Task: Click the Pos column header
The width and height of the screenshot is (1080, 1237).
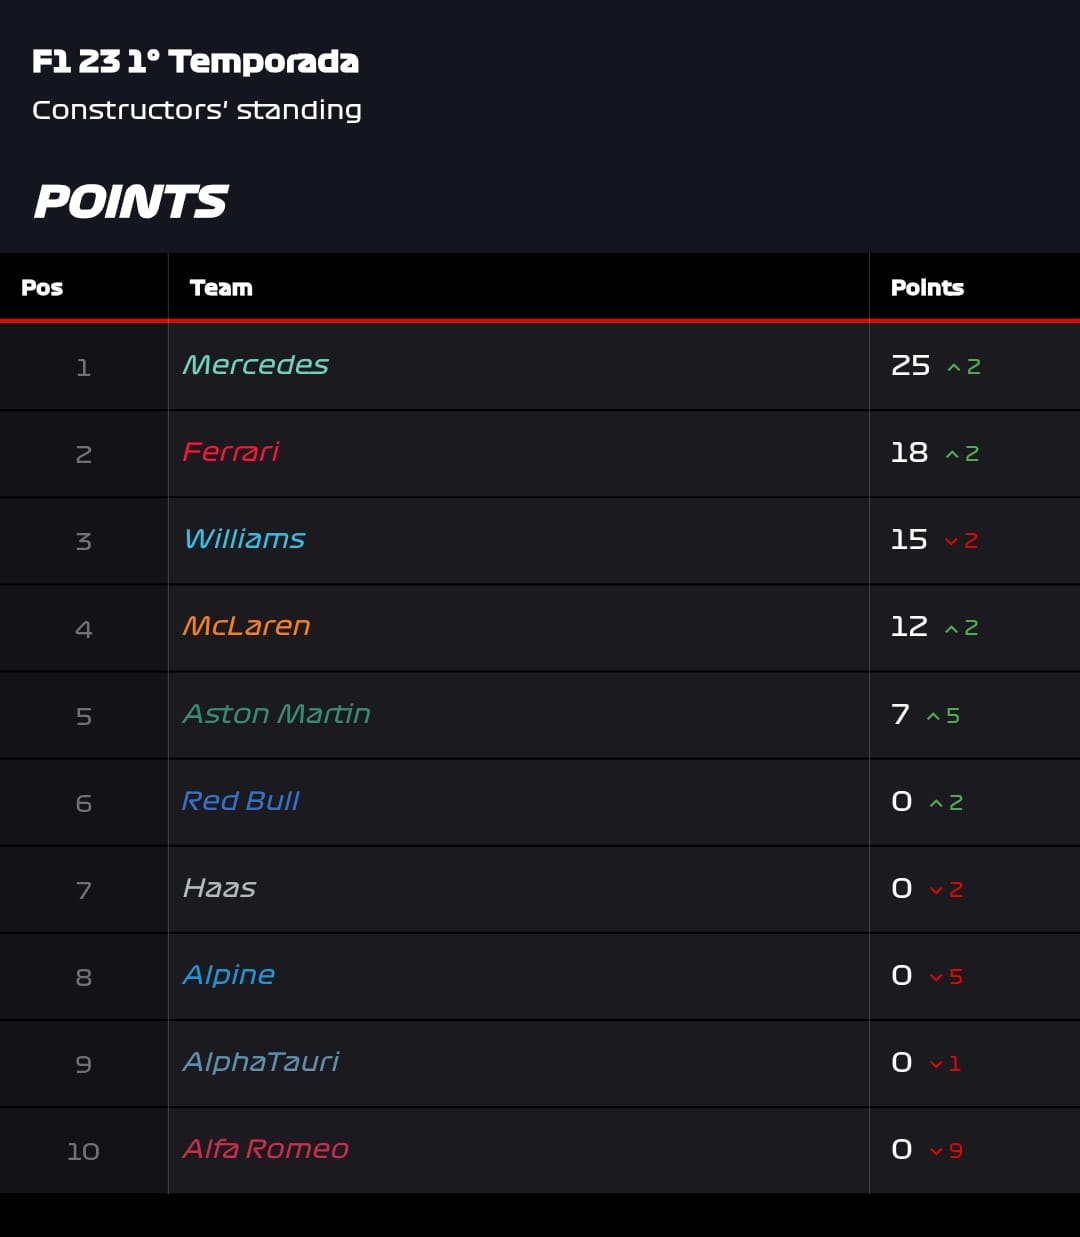Action: 42,288
